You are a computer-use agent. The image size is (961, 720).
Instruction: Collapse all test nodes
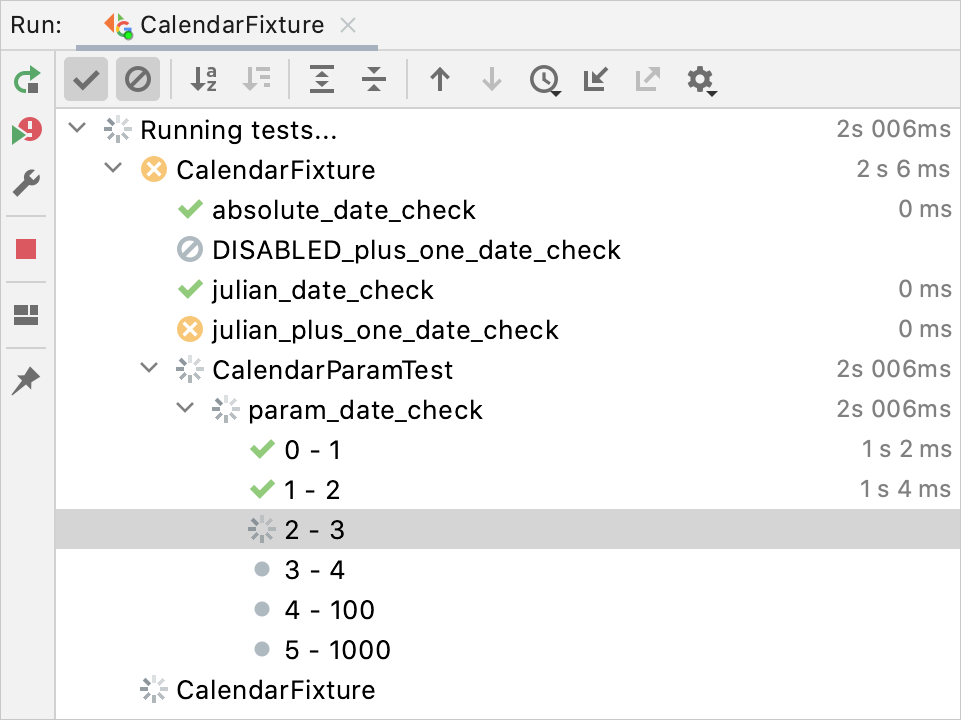tap(374, 79)
